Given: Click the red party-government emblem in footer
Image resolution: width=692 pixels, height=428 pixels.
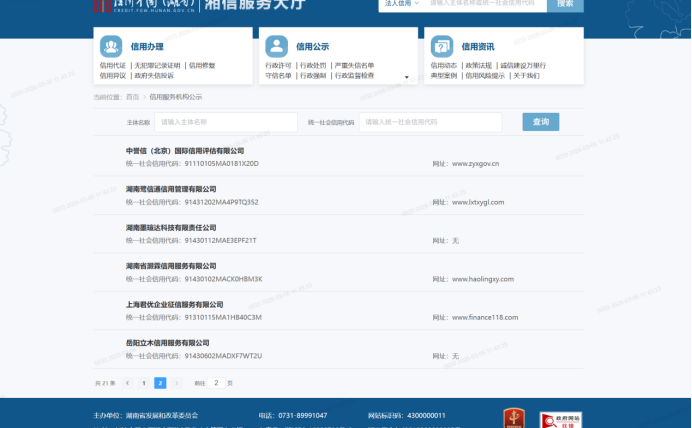Looking at the screenshot, I should (514, 418).
